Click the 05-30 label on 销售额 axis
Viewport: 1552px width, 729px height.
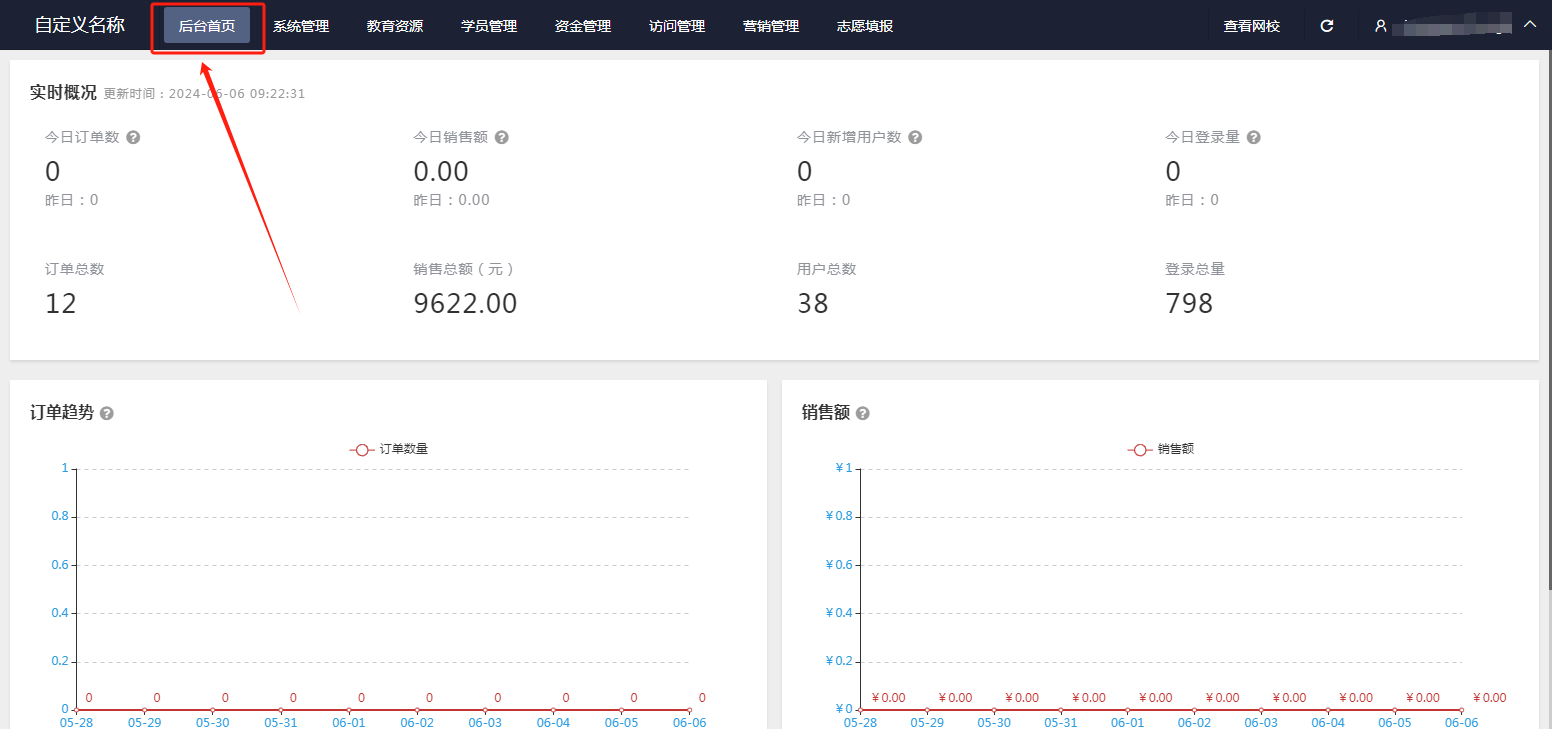pos(994,722)
